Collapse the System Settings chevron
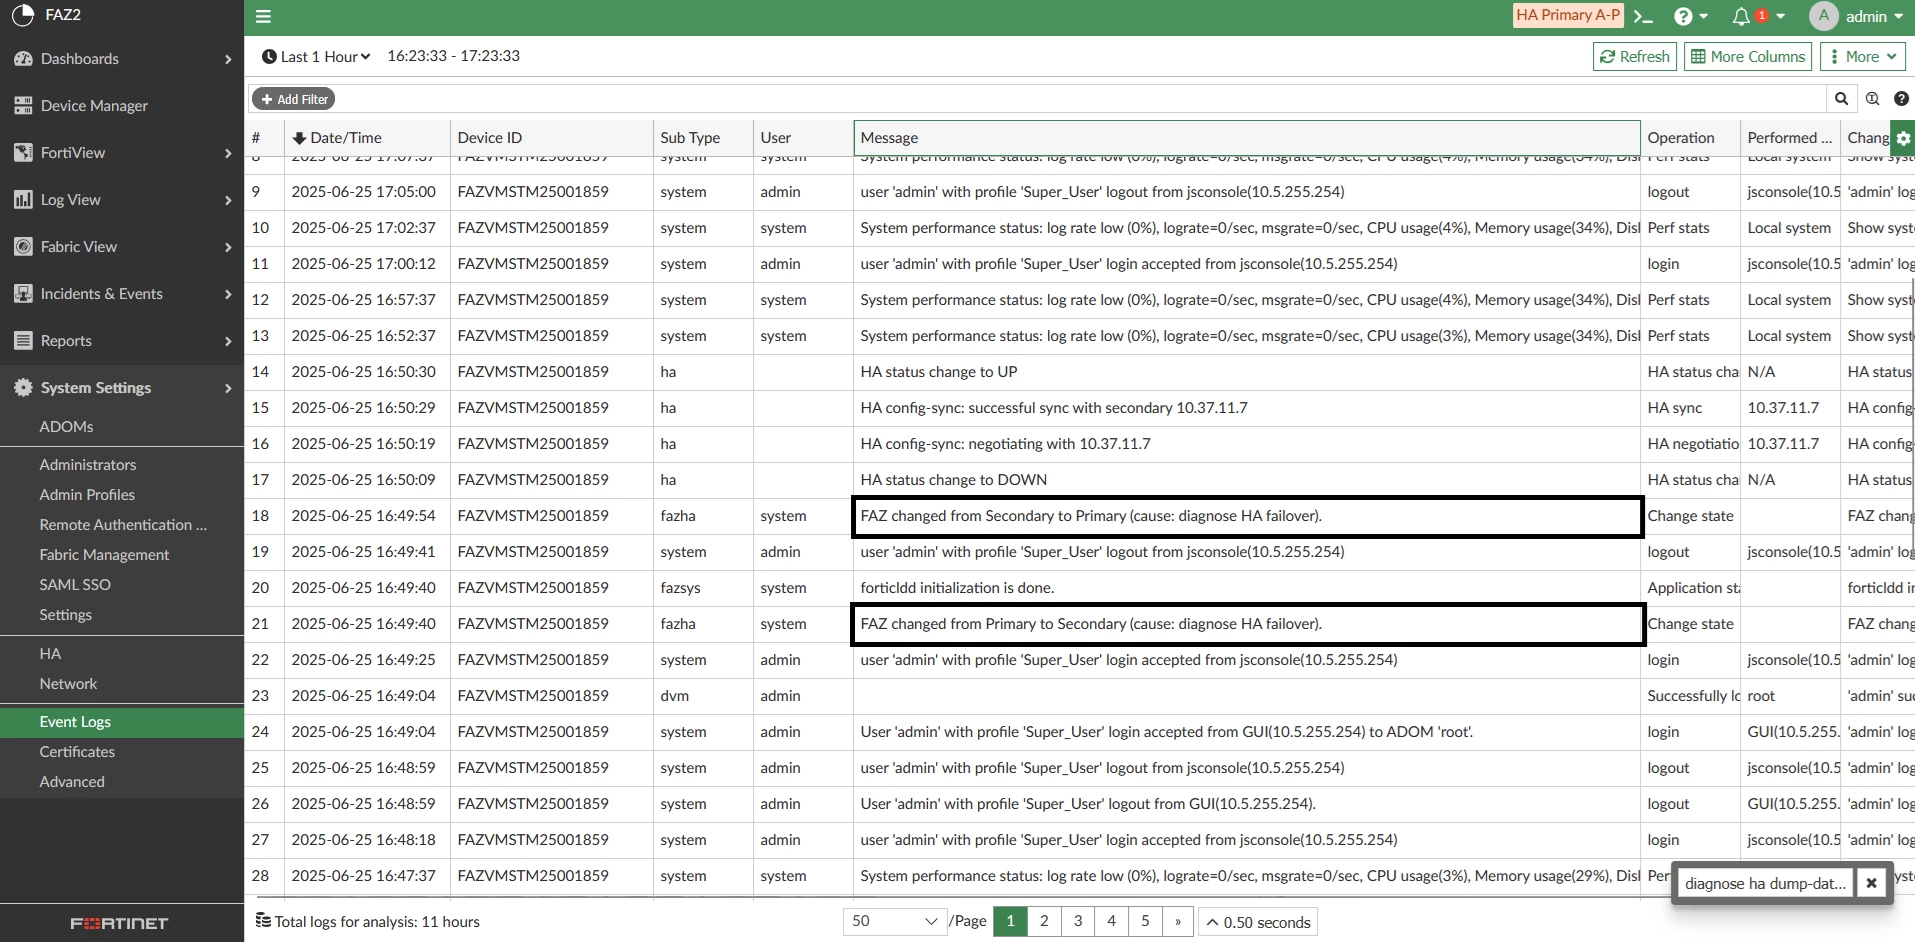Image resolution: width=1915 pixels, height=942 pixels. (x=228, y=388)
